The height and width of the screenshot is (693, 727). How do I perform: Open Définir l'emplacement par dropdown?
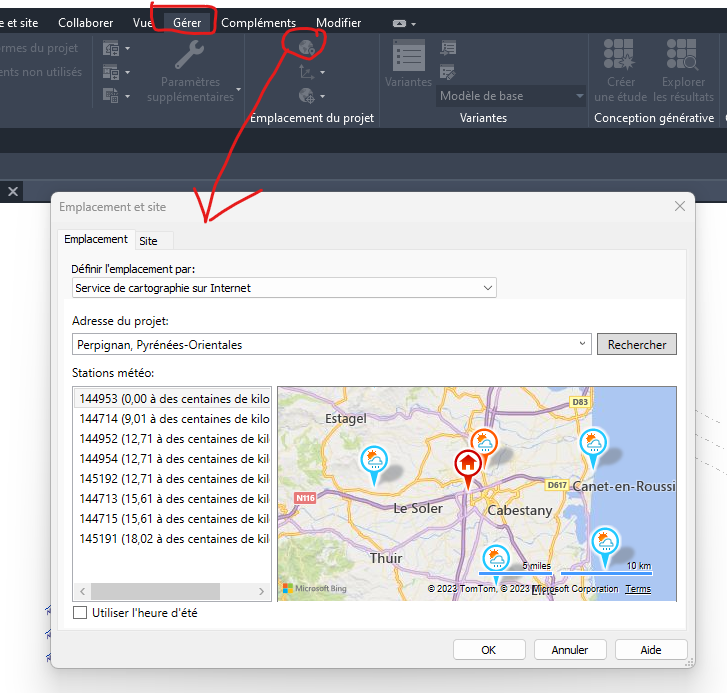284,288
